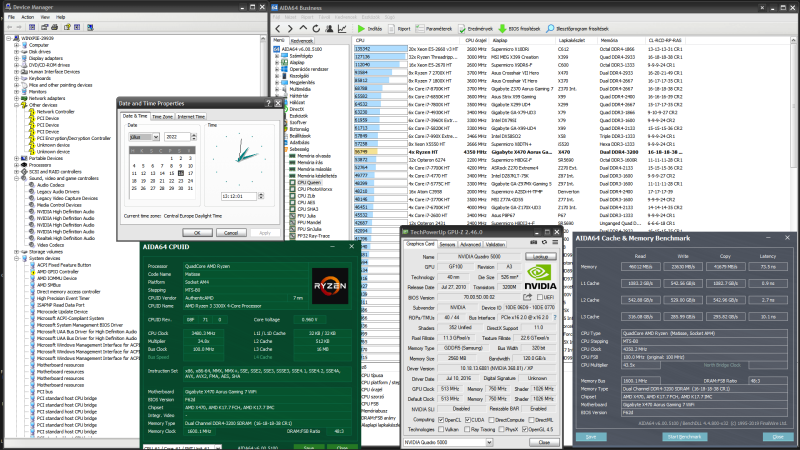Click Device Manager help toolbar icon
The width and height of the screenshot is (800, 450).
coord(66,27)
